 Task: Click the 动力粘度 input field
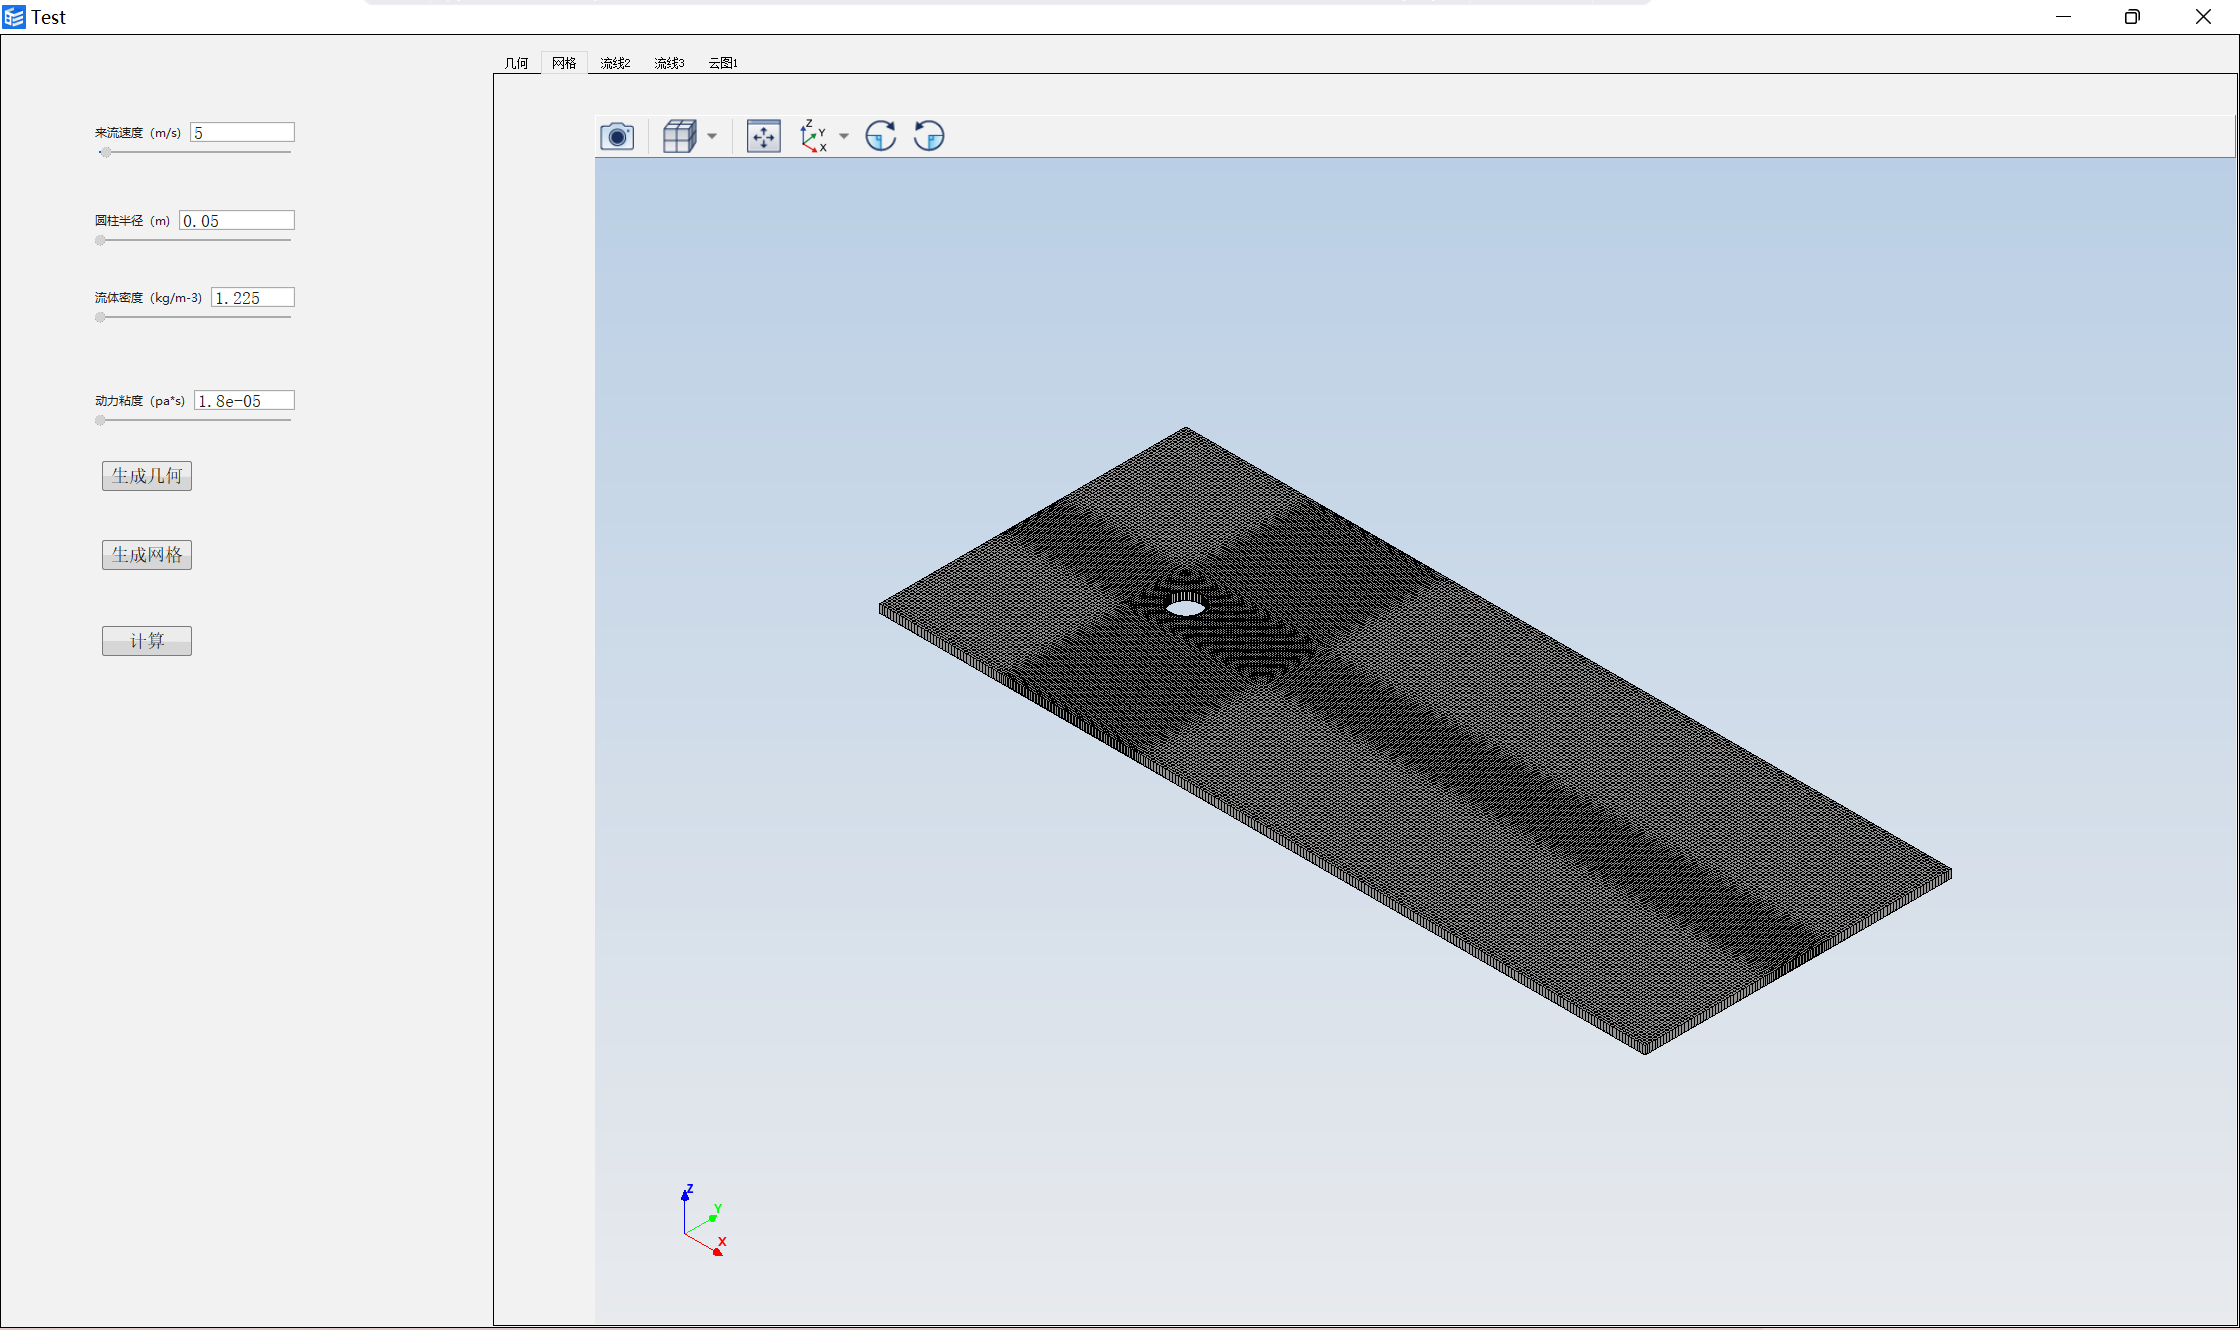pos(244,401)
